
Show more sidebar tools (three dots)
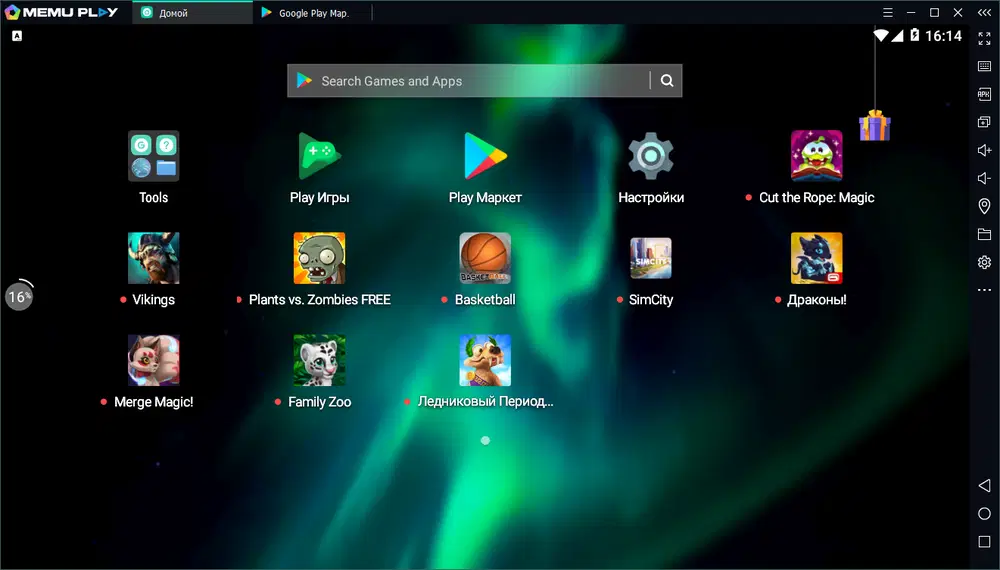coord(984,290)
